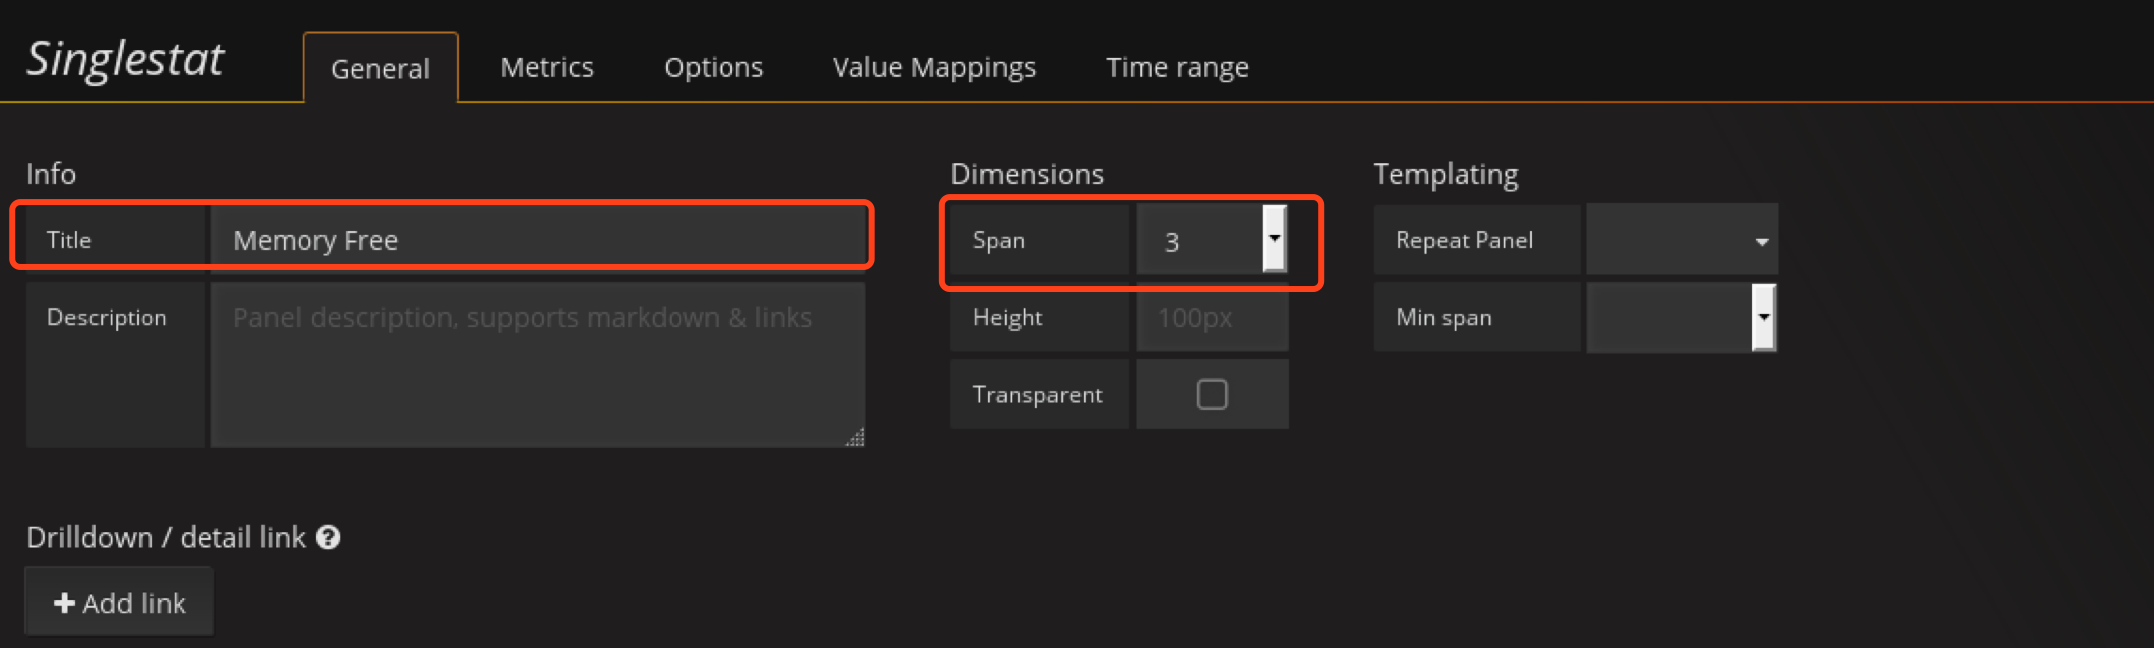Click the Memory Free title field
Viewport: 2154px width, 648px height.
[x=538, y=241]
